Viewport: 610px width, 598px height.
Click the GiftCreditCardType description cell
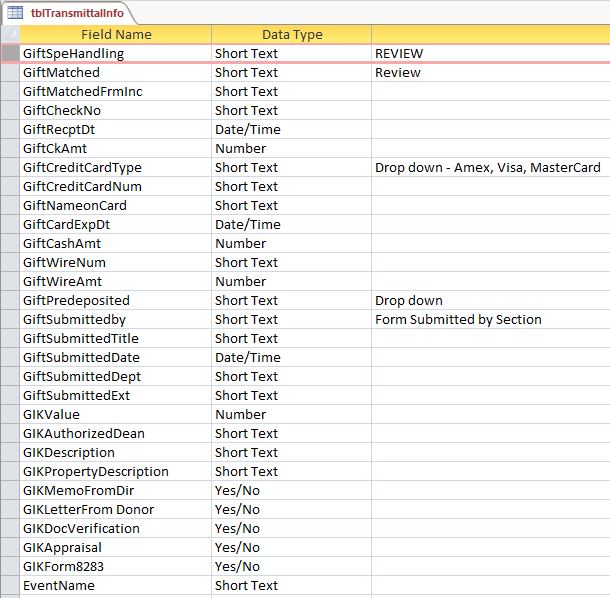488,167
